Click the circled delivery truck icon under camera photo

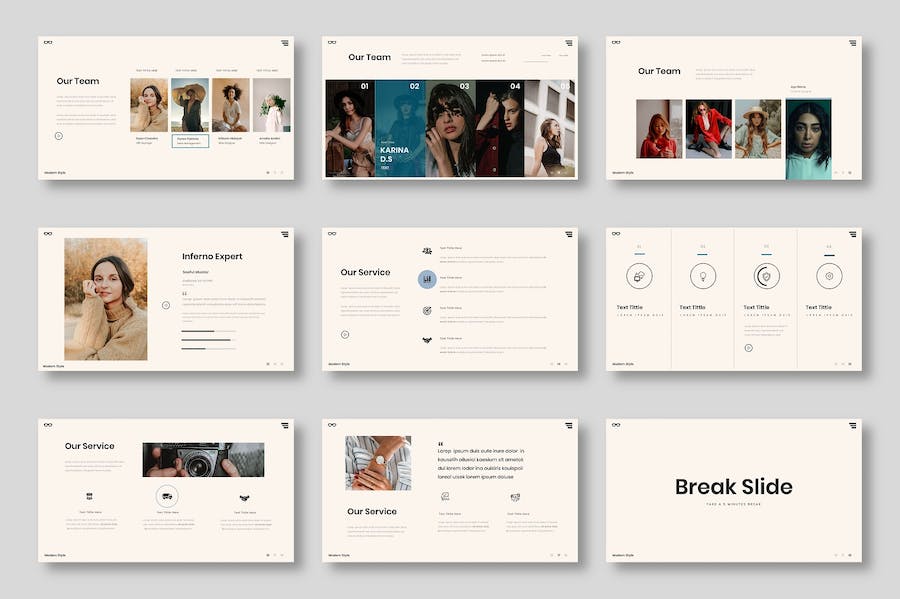click(x=167, y=496)
